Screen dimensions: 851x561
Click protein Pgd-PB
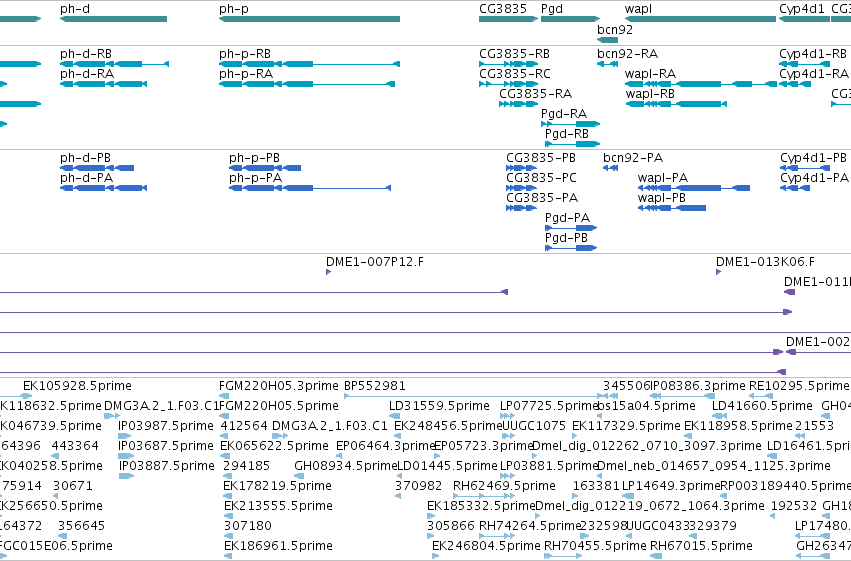[x=571, y=248]
